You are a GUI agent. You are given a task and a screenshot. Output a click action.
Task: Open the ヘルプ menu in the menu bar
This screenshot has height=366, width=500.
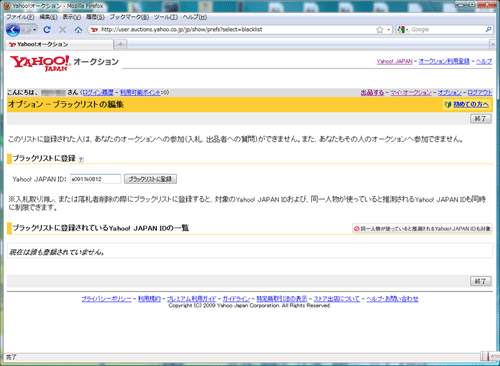point(195,17)
